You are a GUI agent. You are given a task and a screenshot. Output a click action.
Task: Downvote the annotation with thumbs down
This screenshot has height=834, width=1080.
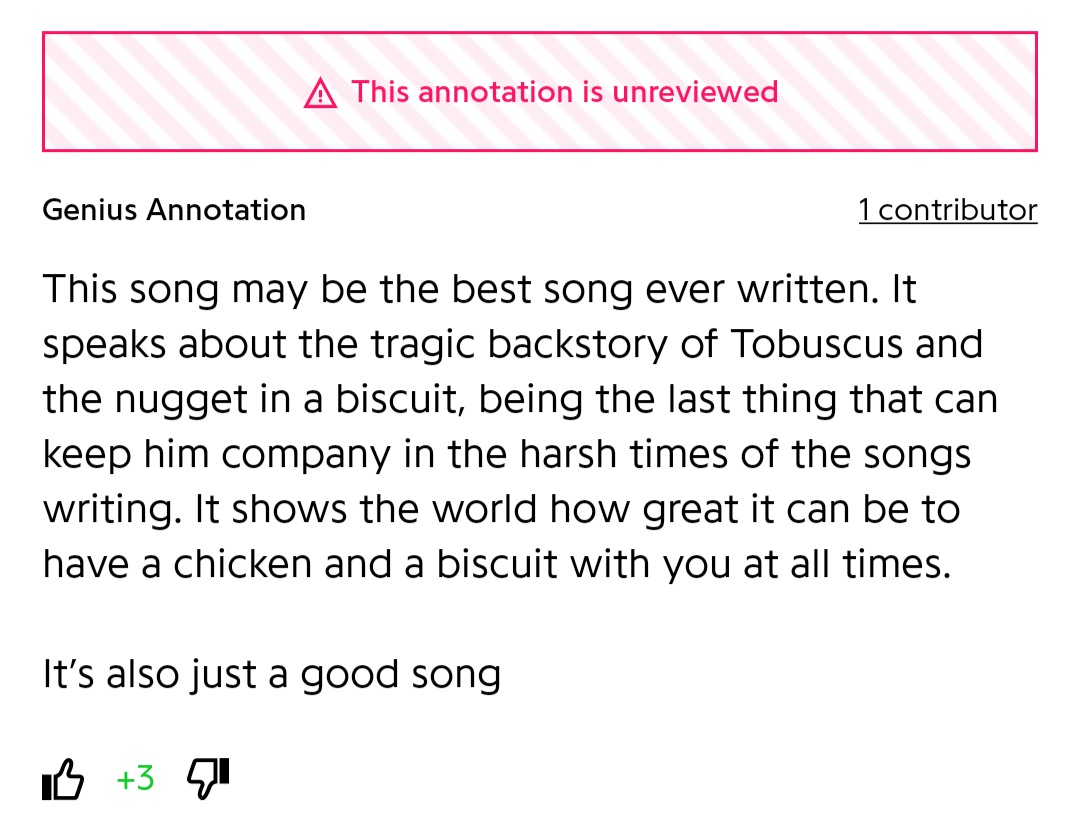click(208, 779)
